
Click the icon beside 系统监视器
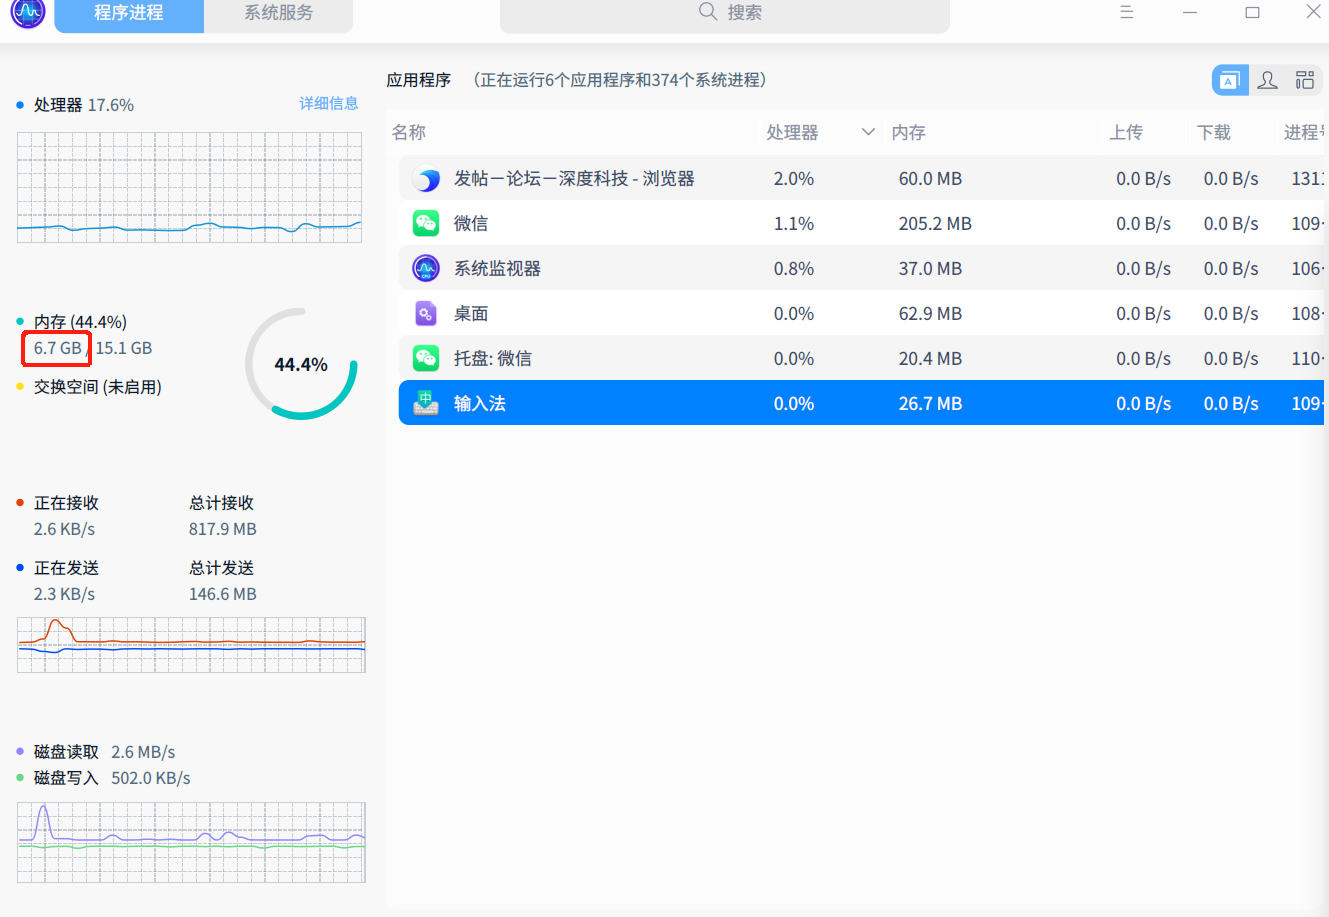click(x=427, y=268)
